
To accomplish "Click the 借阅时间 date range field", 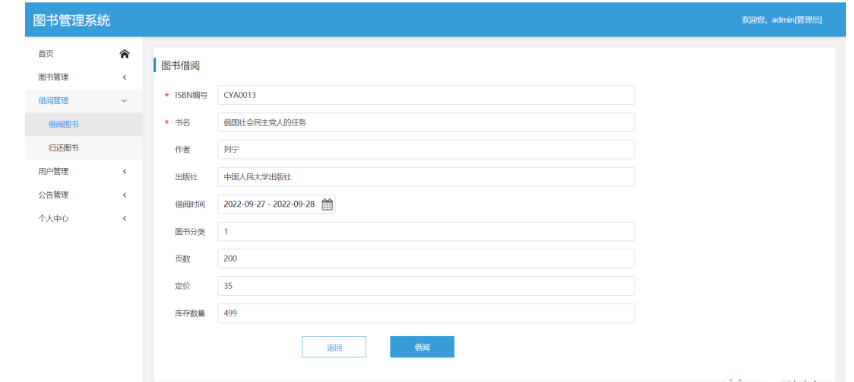I will click(x=277, y=204).
